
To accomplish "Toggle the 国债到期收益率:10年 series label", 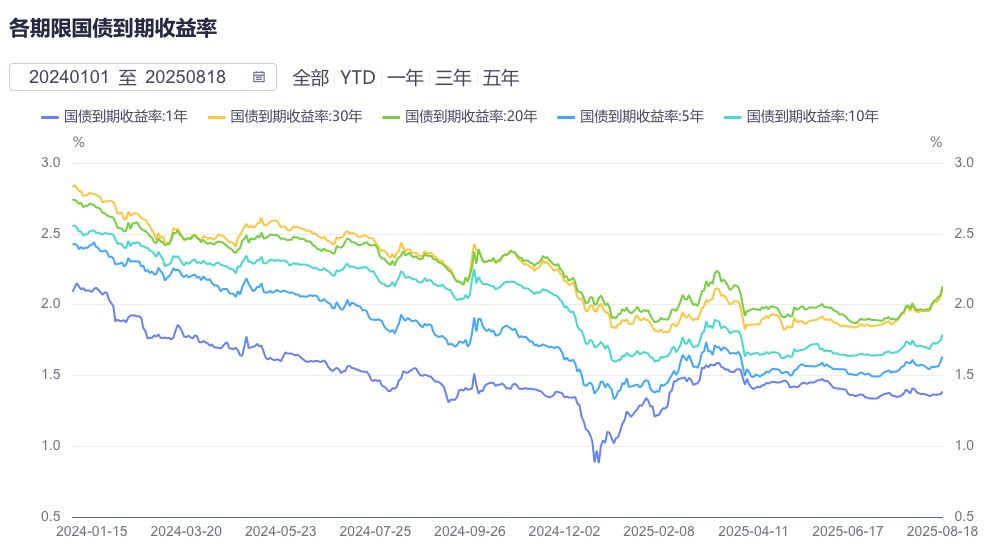I will [812, 117].
